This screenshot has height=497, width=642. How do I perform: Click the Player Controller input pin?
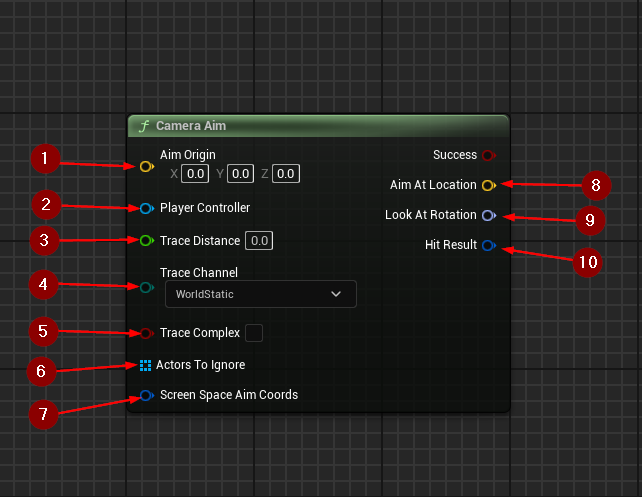pyautogui.click(x=146, y=208)
